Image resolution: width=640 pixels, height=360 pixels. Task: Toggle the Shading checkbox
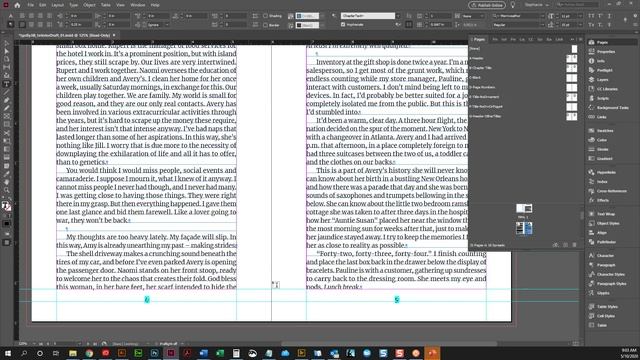pos(265,16)
